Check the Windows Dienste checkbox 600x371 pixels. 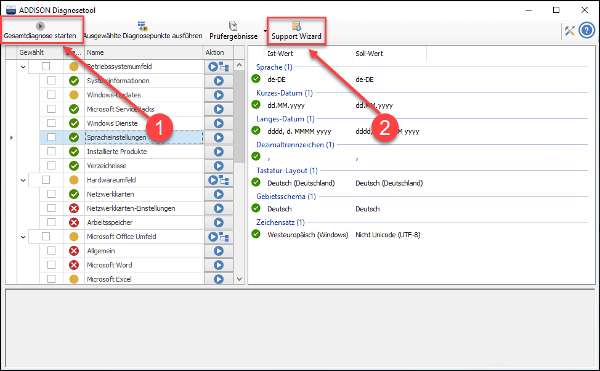coord(51,123)
